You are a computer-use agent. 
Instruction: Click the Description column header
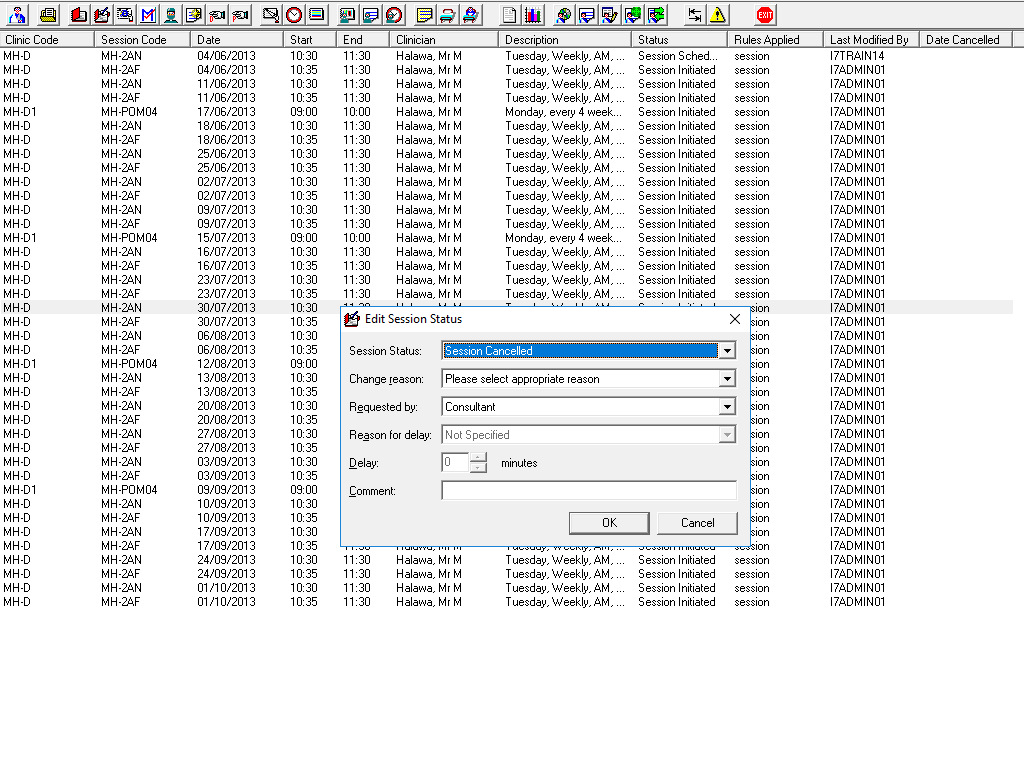(x=565, y=39)
